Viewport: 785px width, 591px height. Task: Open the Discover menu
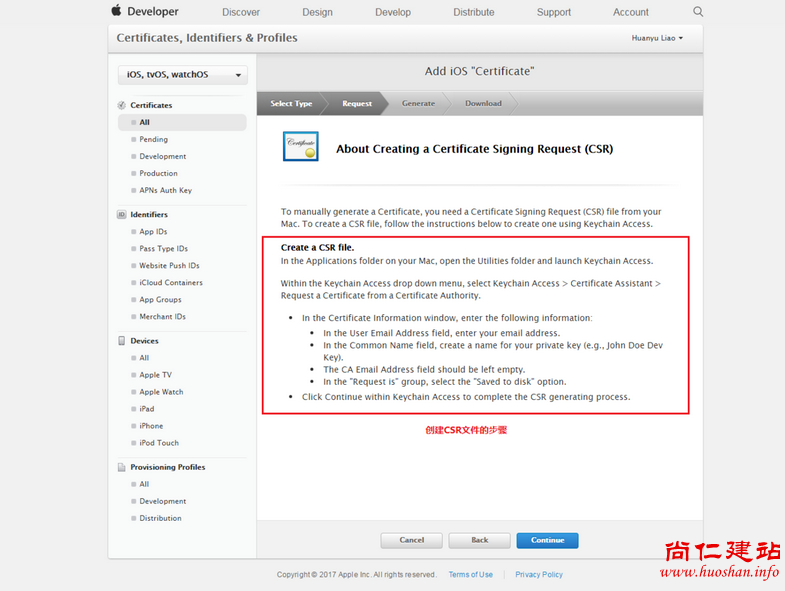pyautogui.click(x=241, y=12)
